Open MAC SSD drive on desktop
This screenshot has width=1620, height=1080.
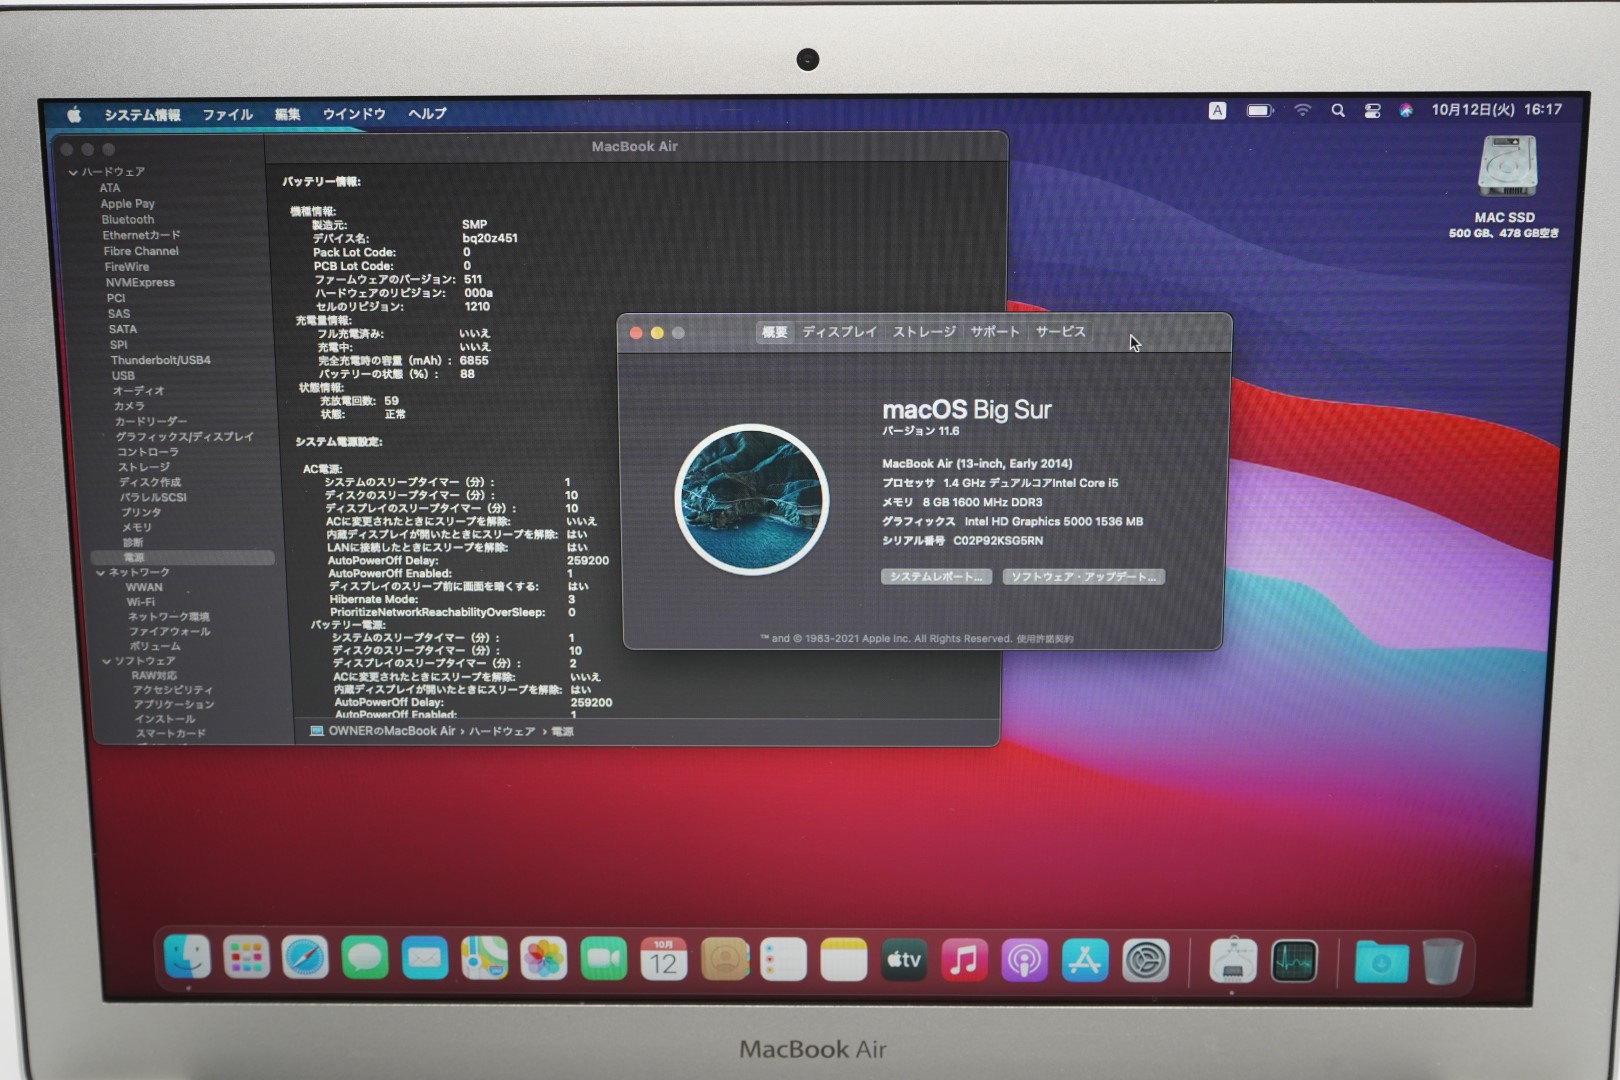[1505, 168]
